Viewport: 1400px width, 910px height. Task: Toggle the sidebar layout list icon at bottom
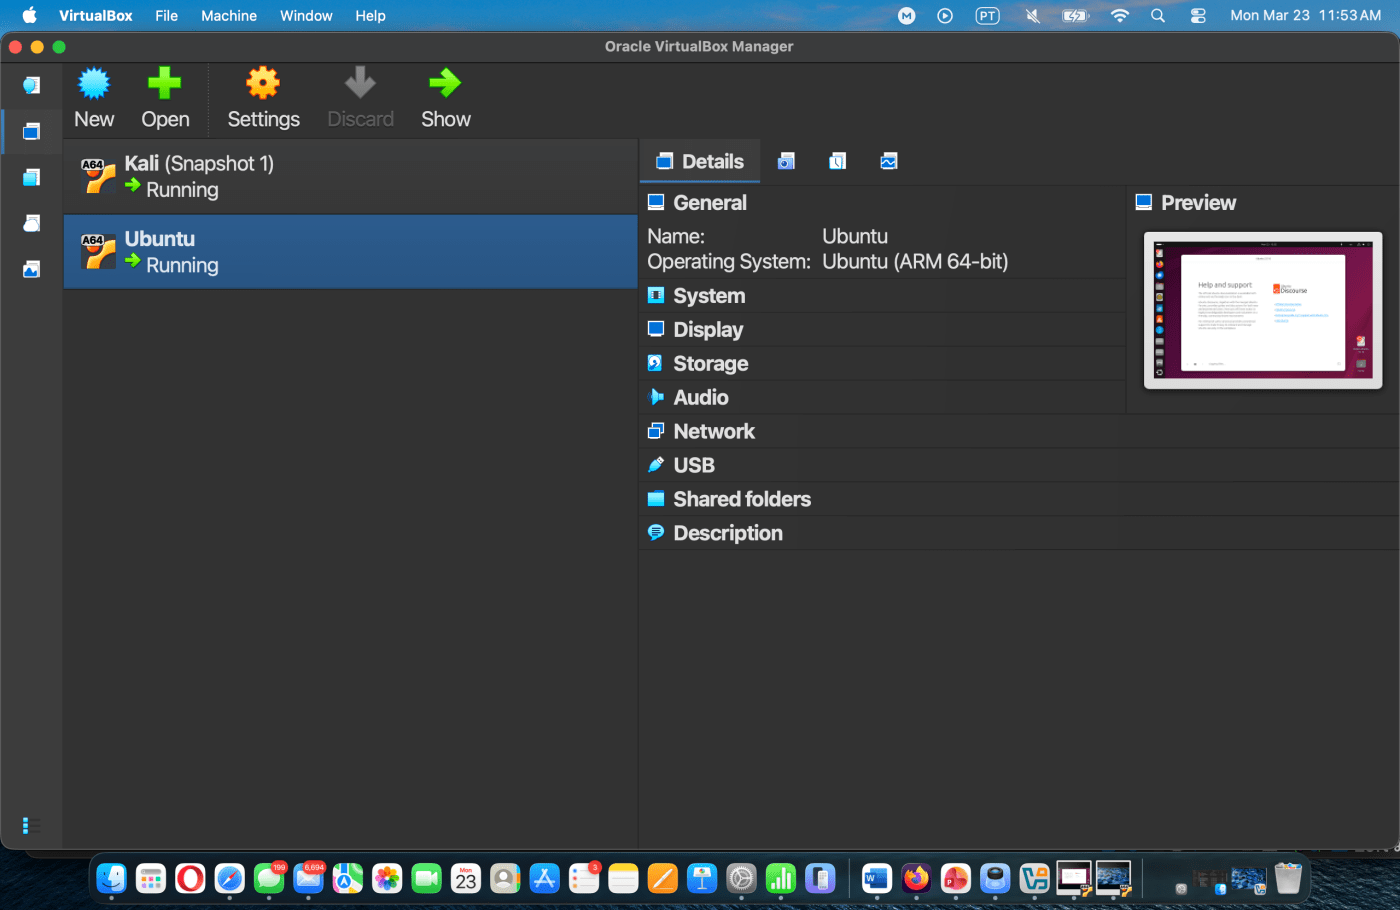[31, 826]
